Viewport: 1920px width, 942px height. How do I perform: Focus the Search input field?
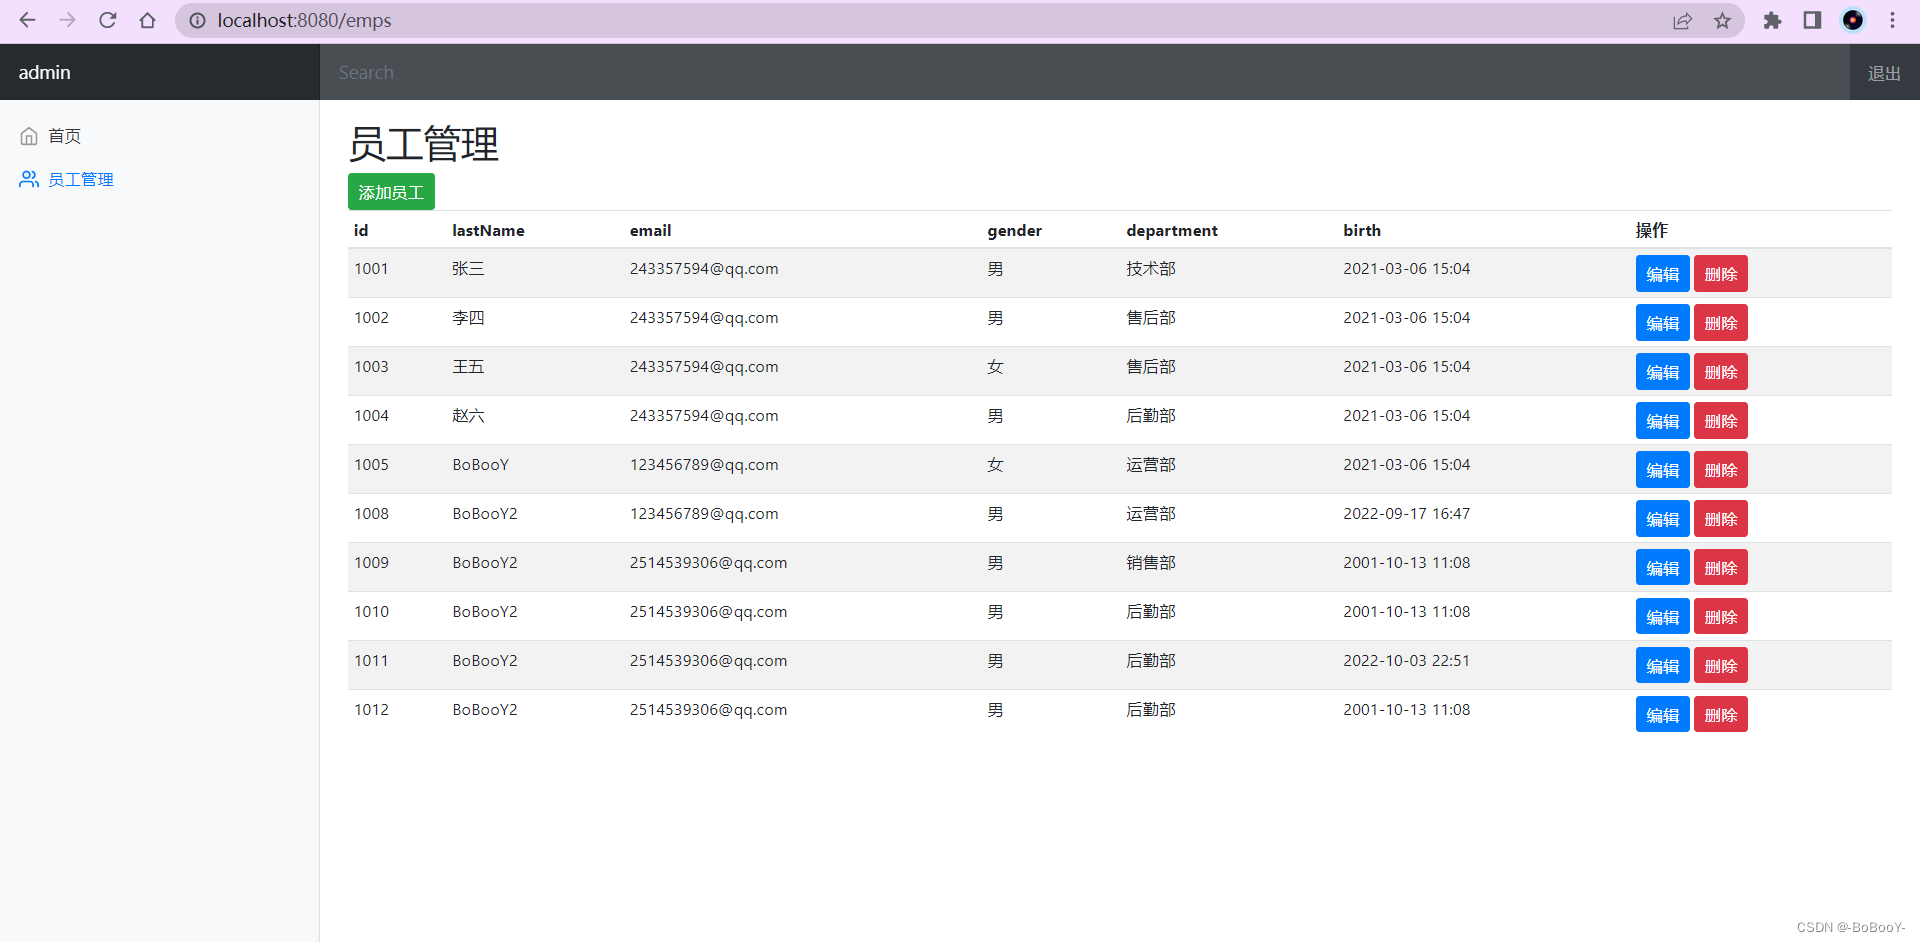point(1085,72)
